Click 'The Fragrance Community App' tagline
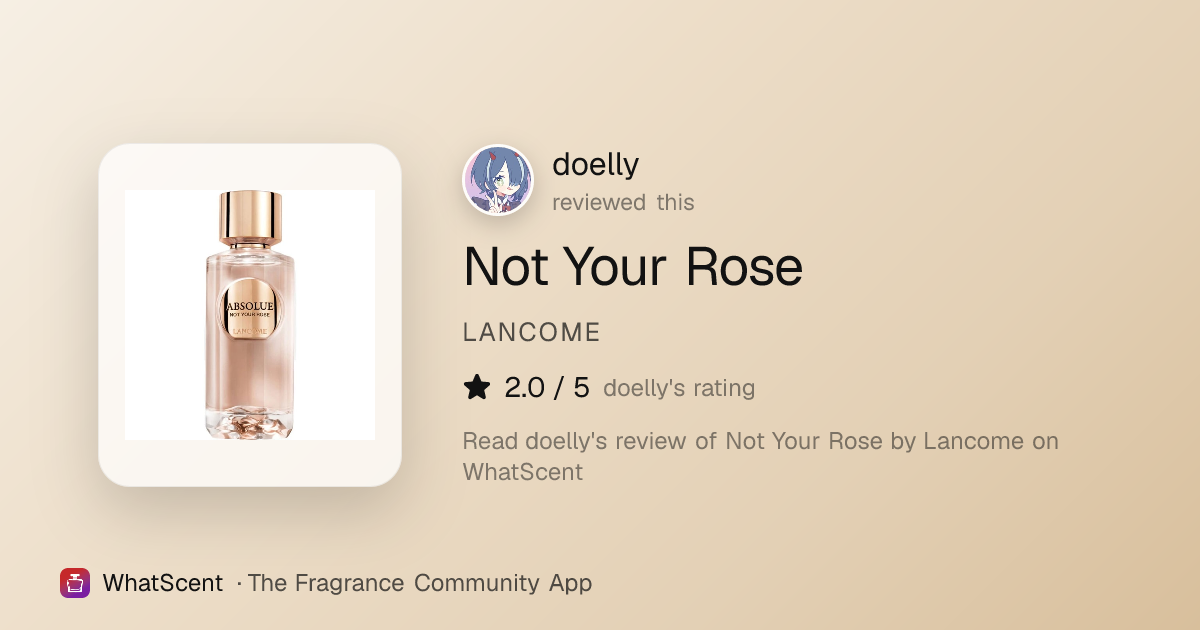Image resolution: width=1200 pixels, height=630 pixels. tap(420, 583)
